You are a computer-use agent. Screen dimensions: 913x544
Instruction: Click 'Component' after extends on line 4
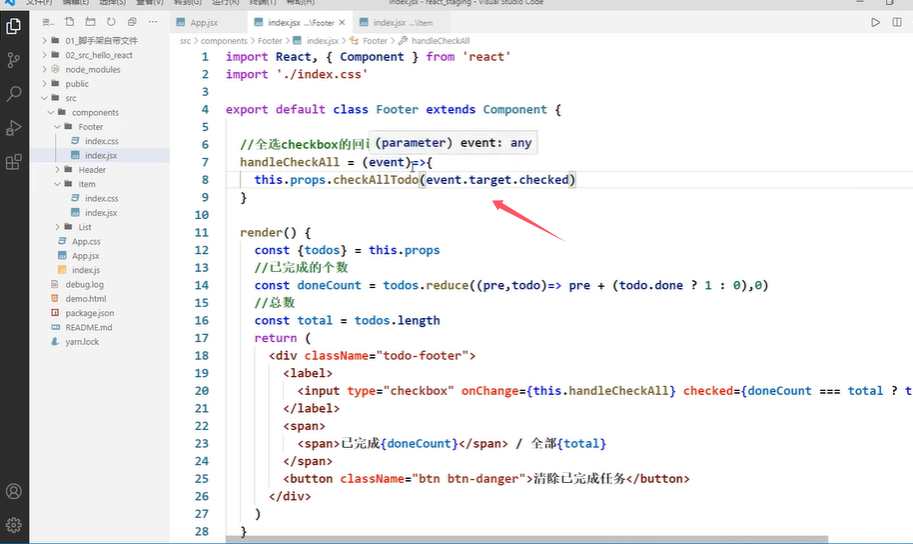point(515,109)
